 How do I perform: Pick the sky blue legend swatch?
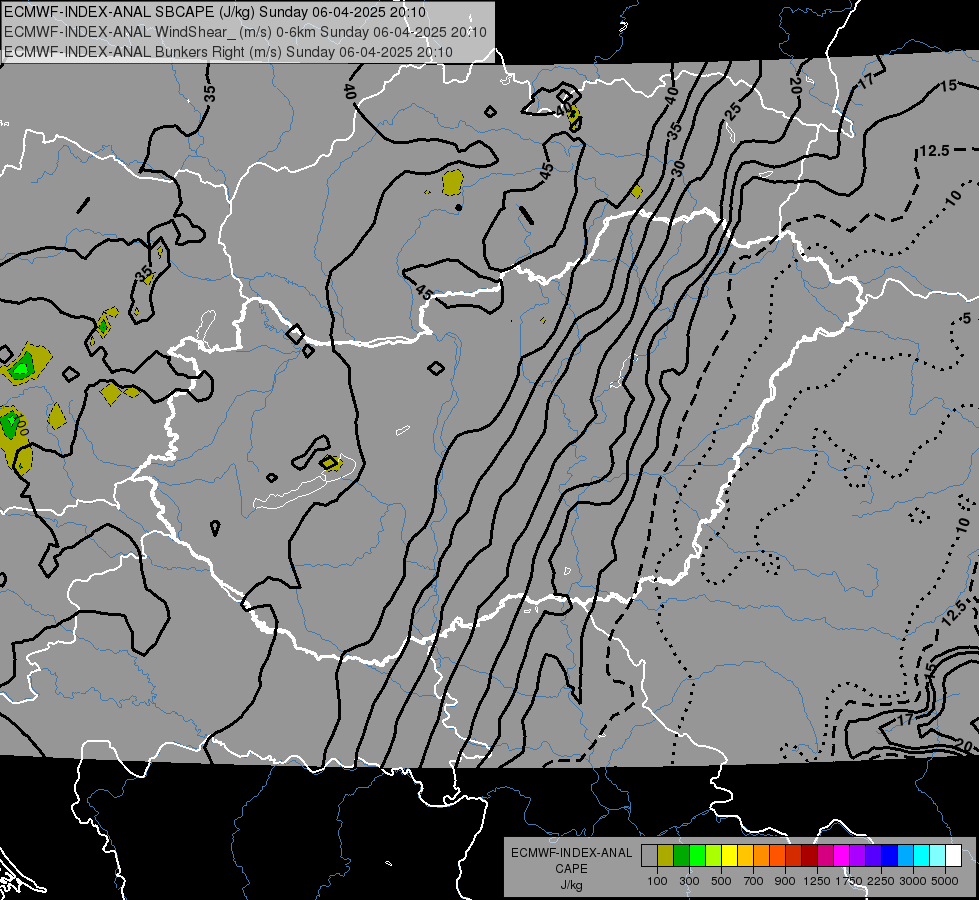[x=905, y=856]
